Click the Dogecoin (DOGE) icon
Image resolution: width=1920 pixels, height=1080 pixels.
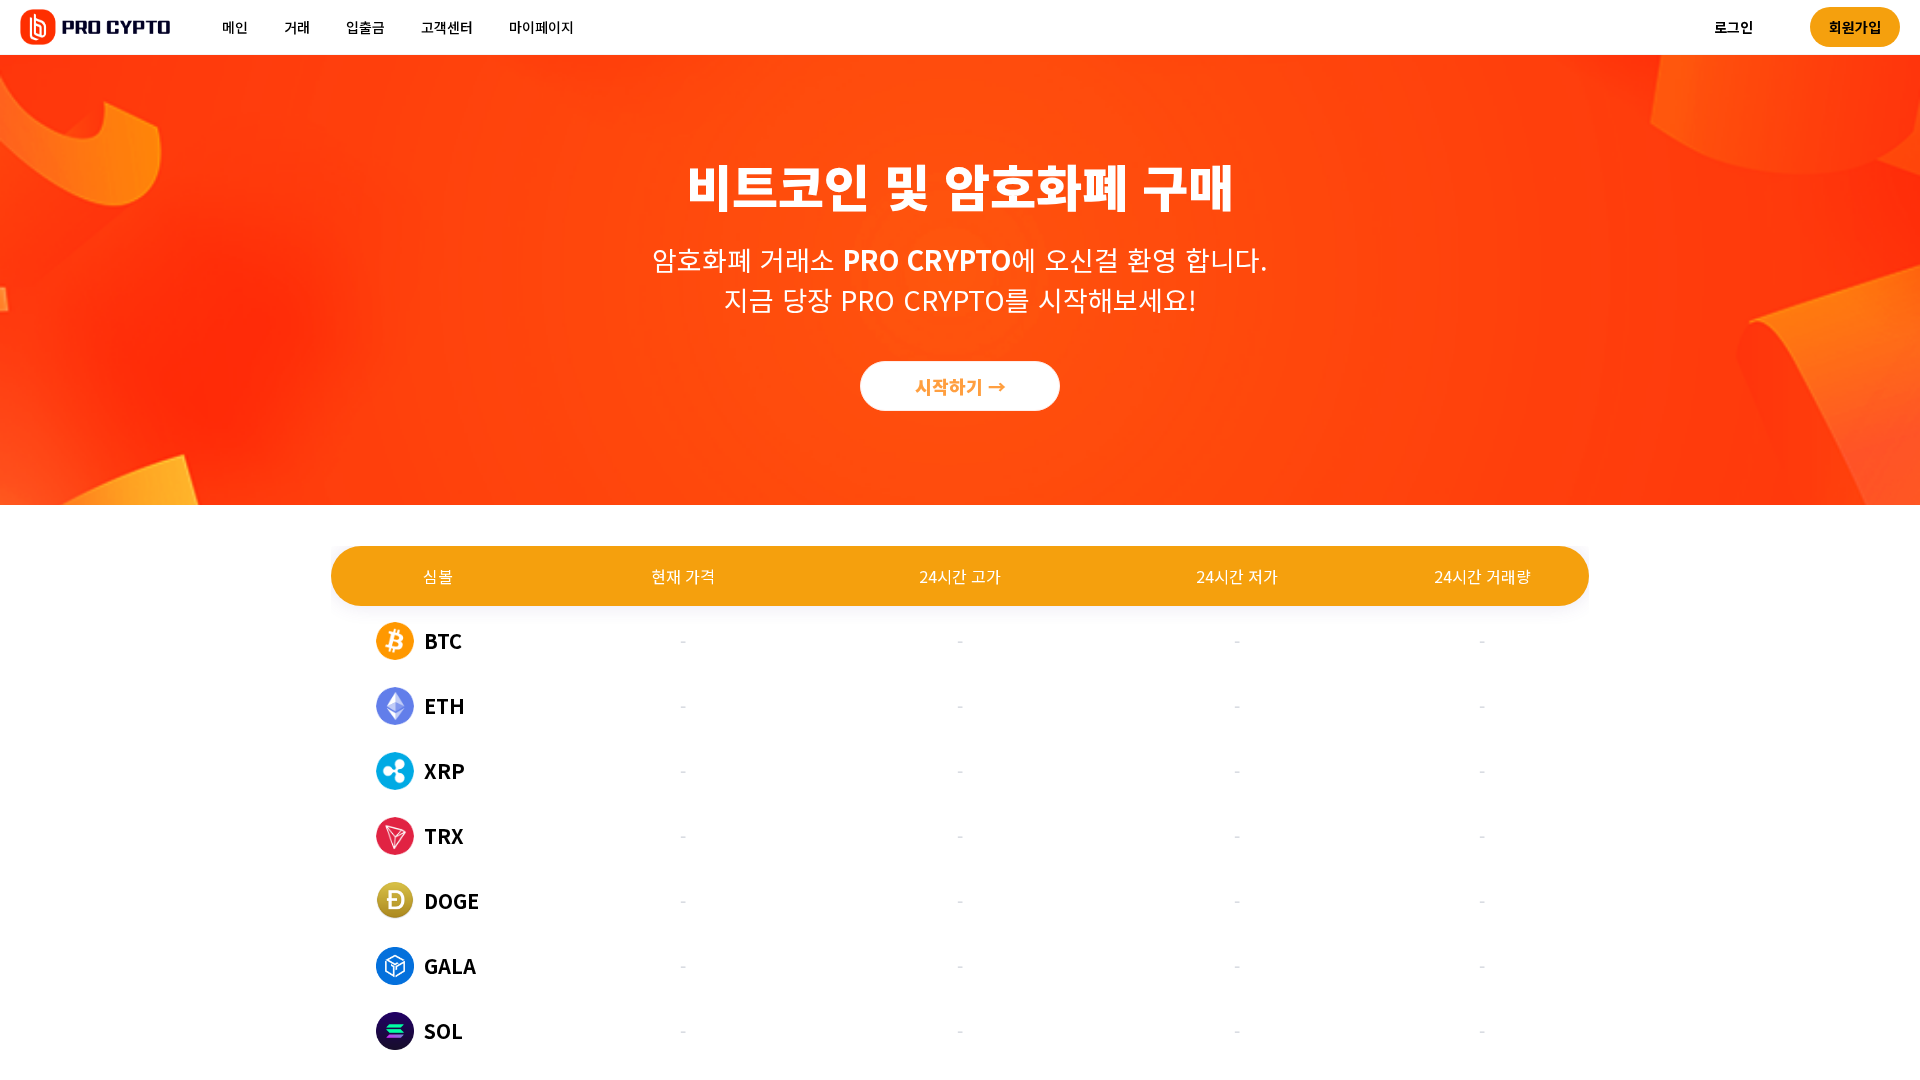394,901
